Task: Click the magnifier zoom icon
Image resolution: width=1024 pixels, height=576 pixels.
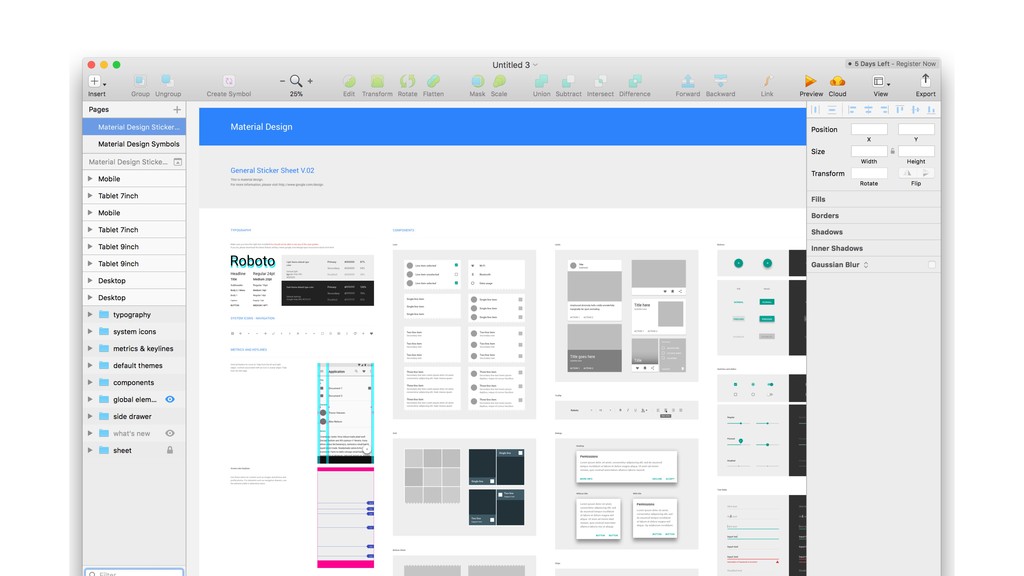Action: point(296,81)
